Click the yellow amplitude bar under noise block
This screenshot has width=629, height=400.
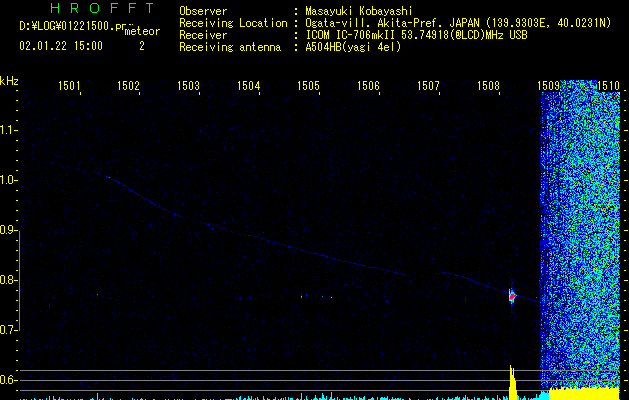pyautogui.click(x=584, y=394)
